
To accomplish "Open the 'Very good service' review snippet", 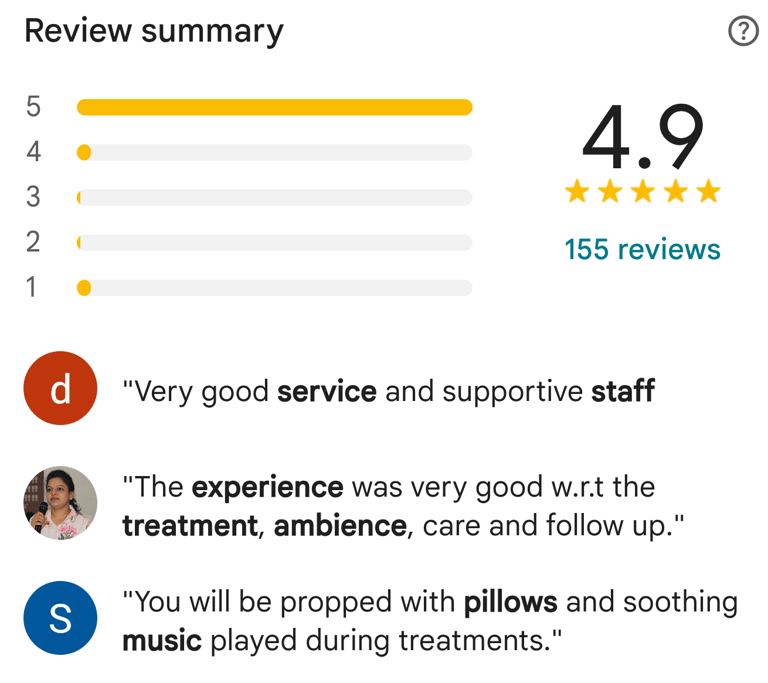I will click(x=388, y=391).
